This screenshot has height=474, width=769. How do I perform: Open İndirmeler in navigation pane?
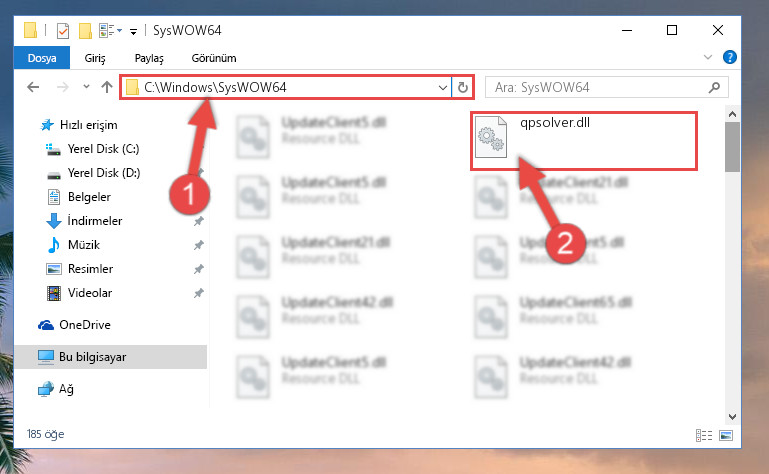[95, 221]
